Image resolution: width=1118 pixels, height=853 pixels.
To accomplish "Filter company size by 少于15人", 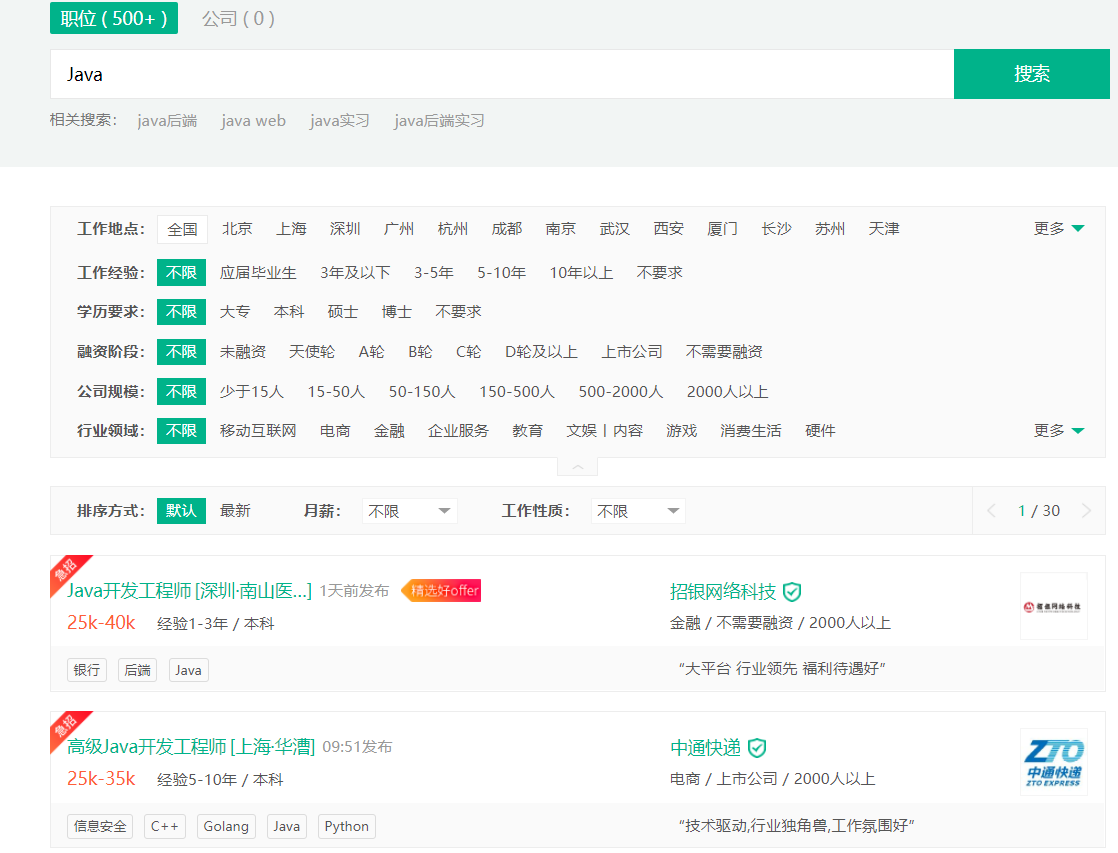I will click(252, 392).
